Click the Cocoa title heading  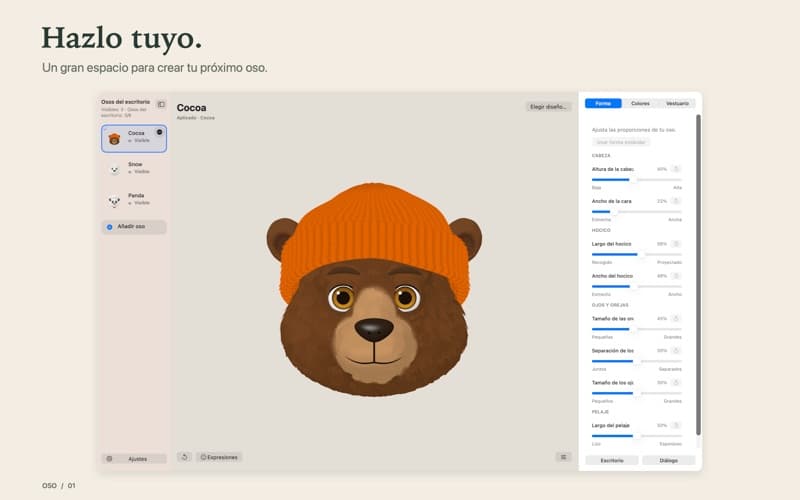pyautogui.click(x=191, y=108)
